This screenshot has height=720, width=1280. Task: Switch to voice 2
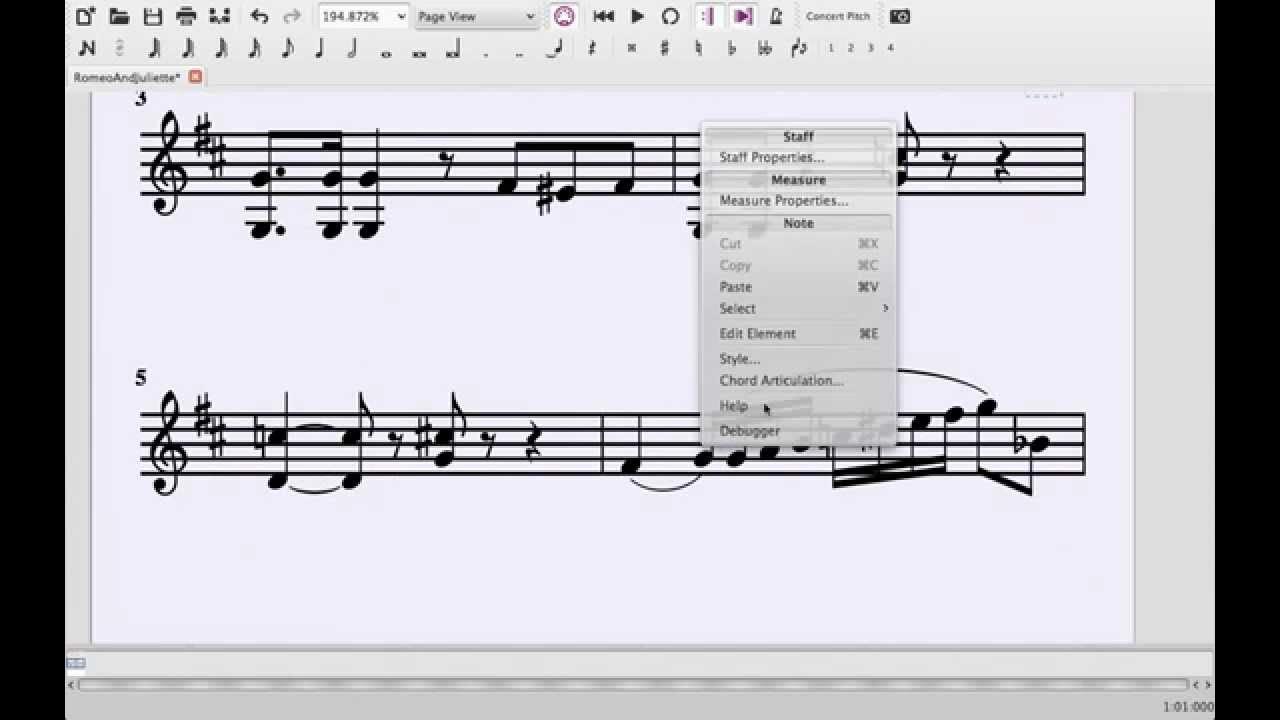[x=851, y=48]
